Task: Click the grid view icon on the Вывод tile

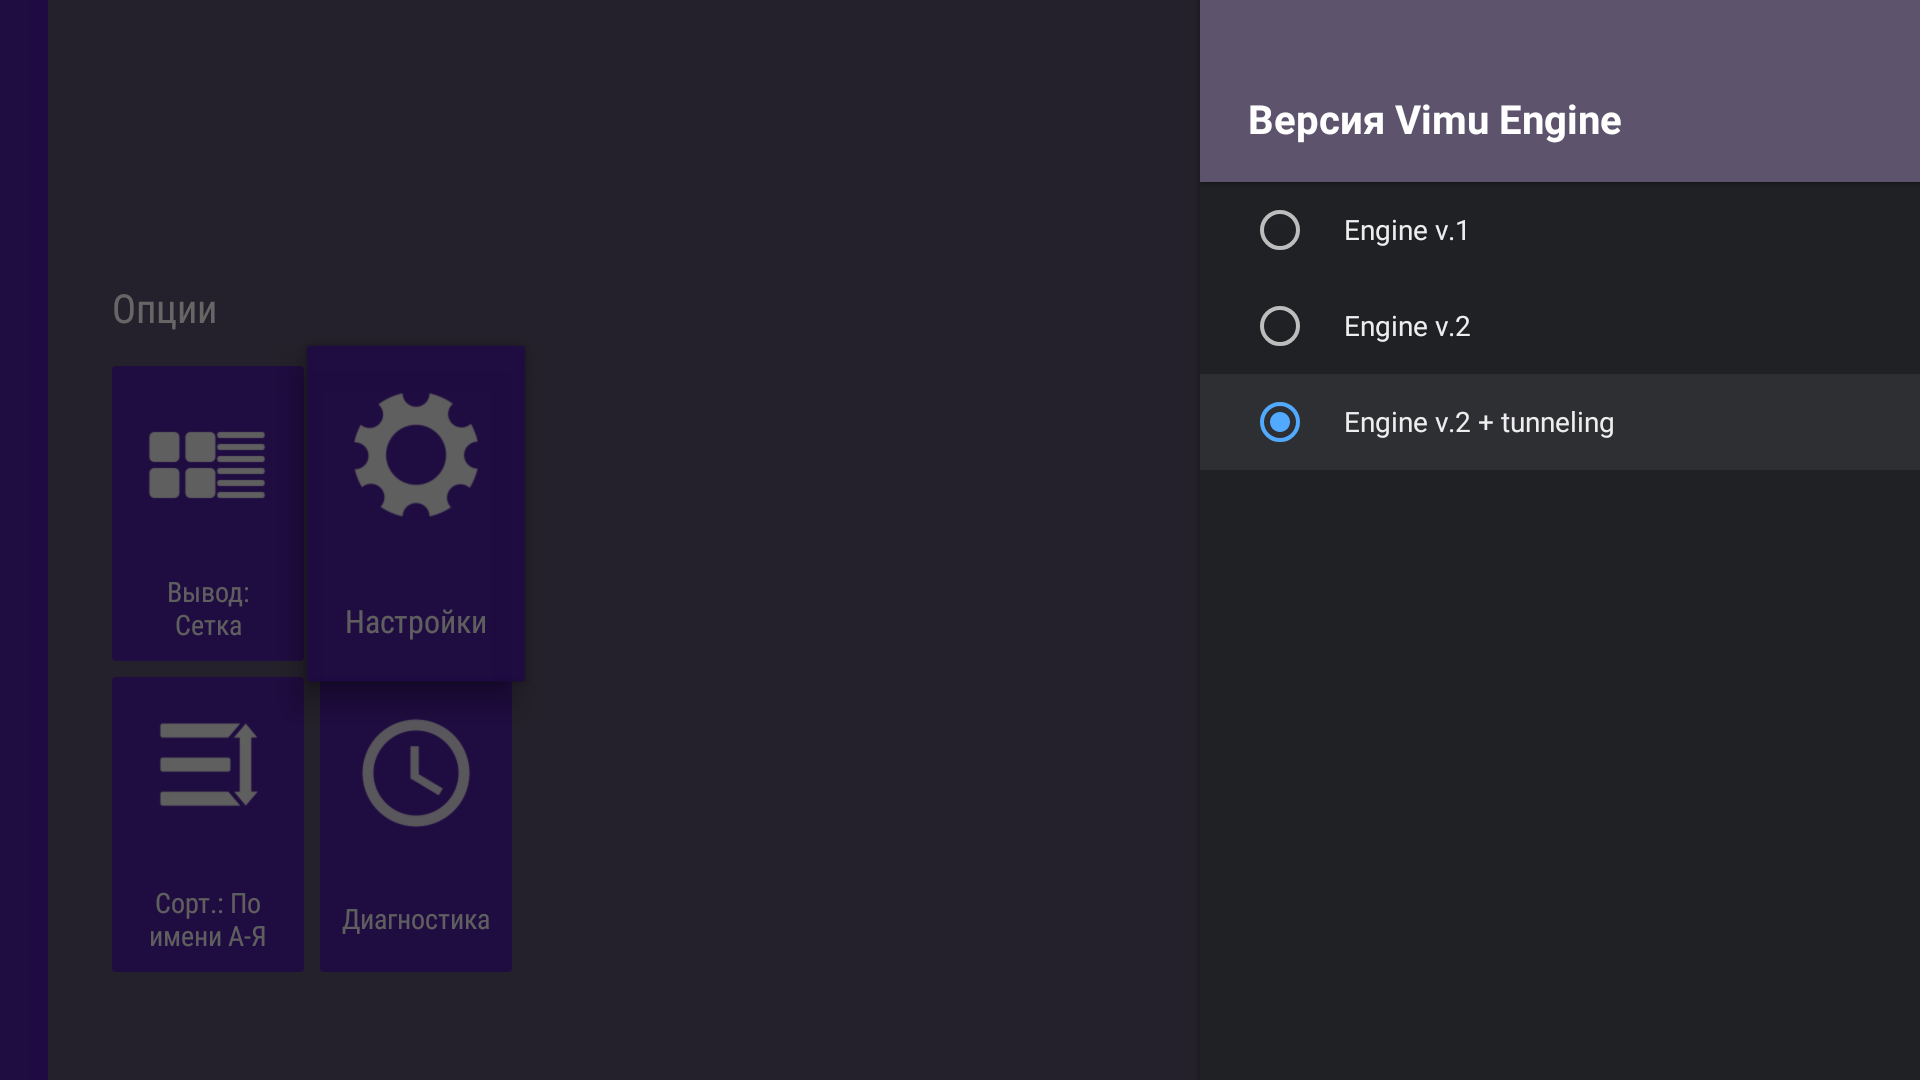Action: click(207, 465)
